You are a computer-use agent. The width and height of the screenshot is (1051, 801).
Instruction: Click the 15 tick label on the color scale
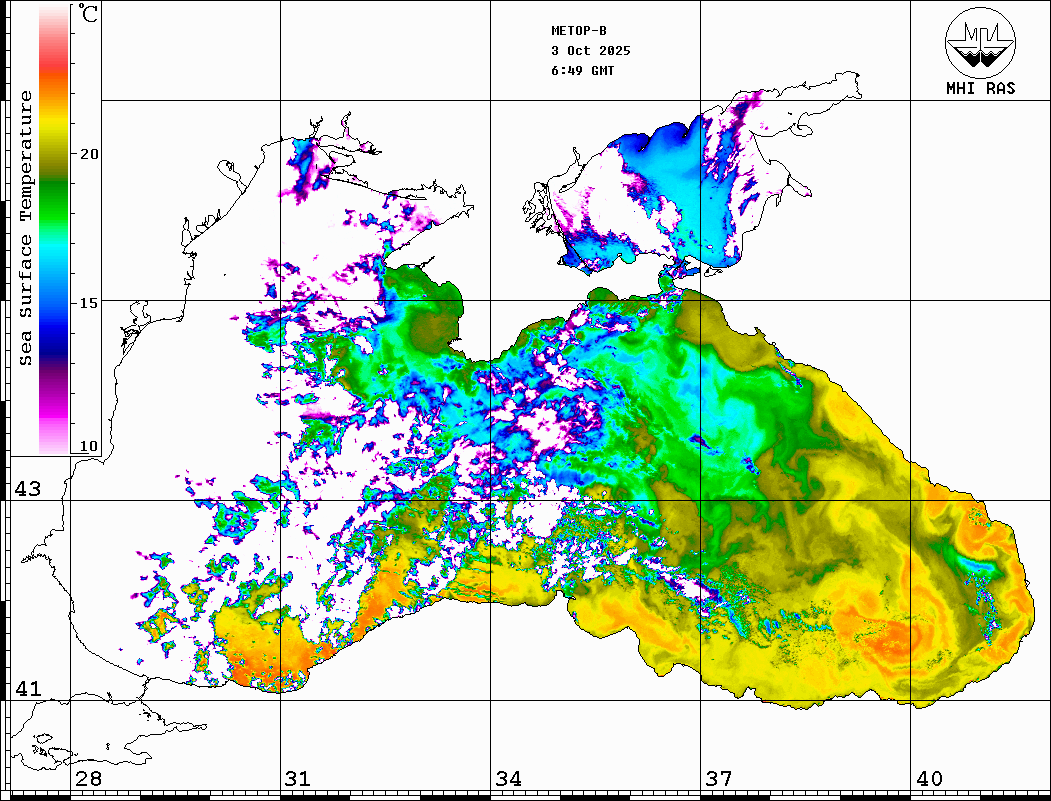pos(90,302)
